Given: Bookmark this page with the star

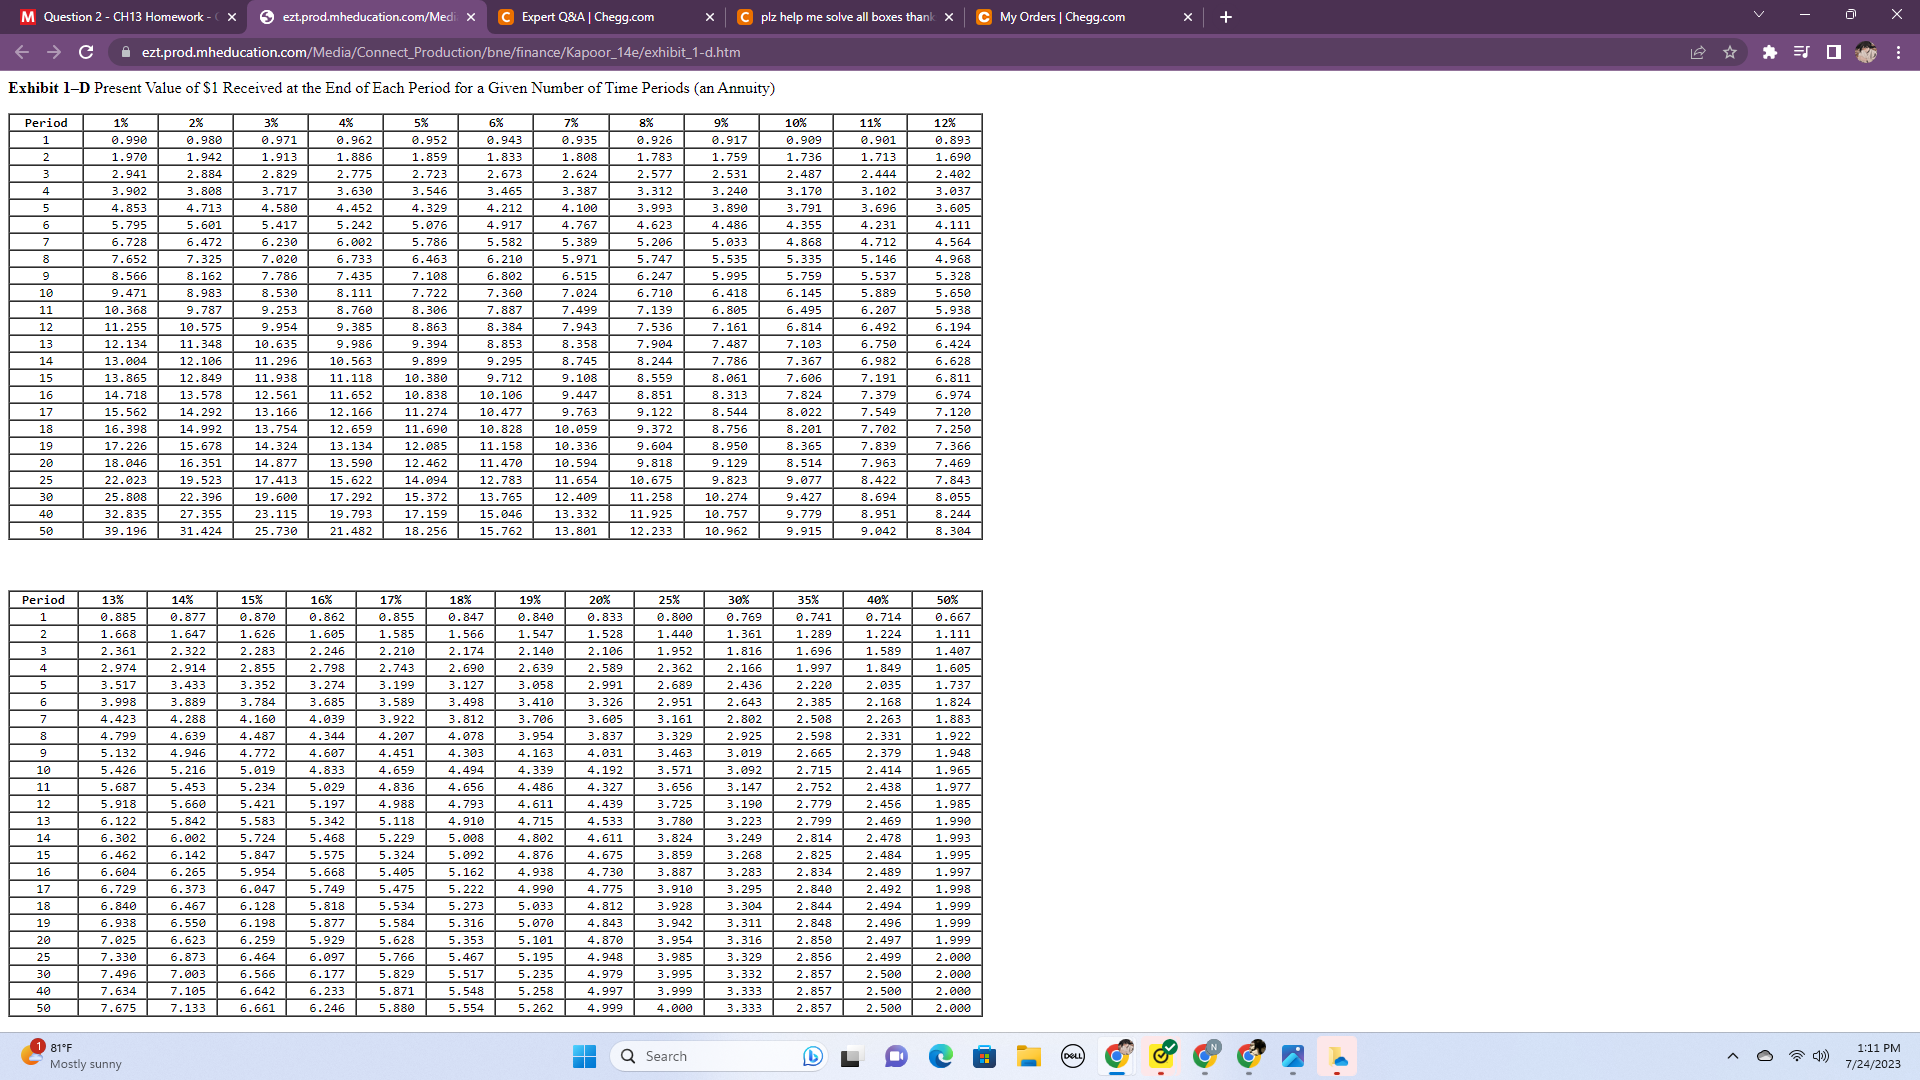Looking at the screenshot, I should pyautogui.click(x=1730, y=52).
